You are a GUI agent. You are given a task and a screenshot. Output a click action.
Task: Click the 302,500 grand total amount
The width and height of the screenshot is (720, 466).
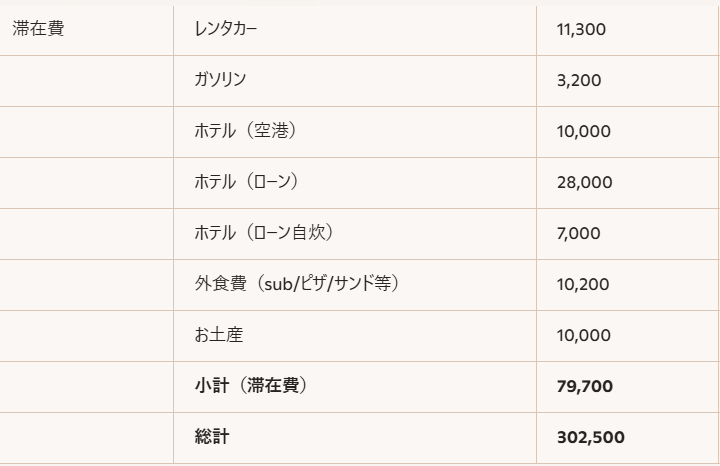590,437
